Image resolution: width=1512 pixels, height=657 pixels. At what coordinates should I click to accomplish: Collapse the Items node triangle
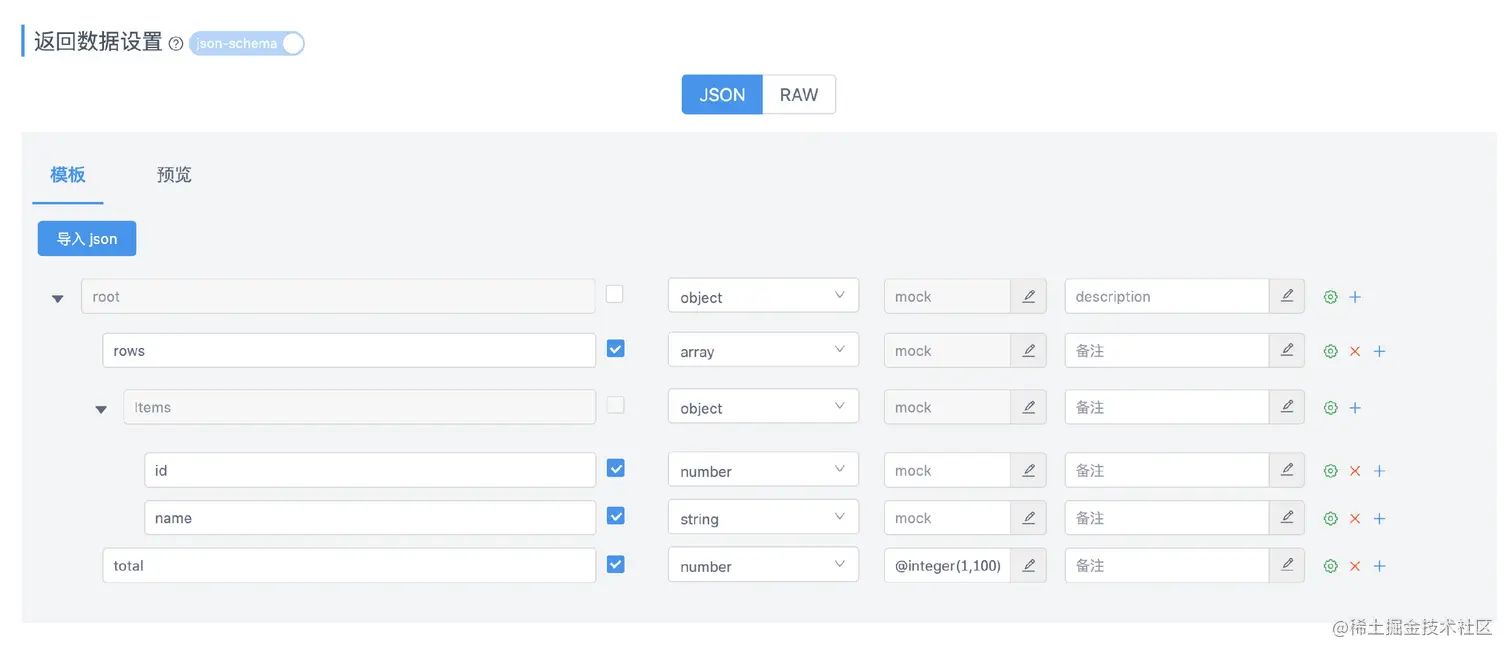pyautogui.click(x=101, y=409)
